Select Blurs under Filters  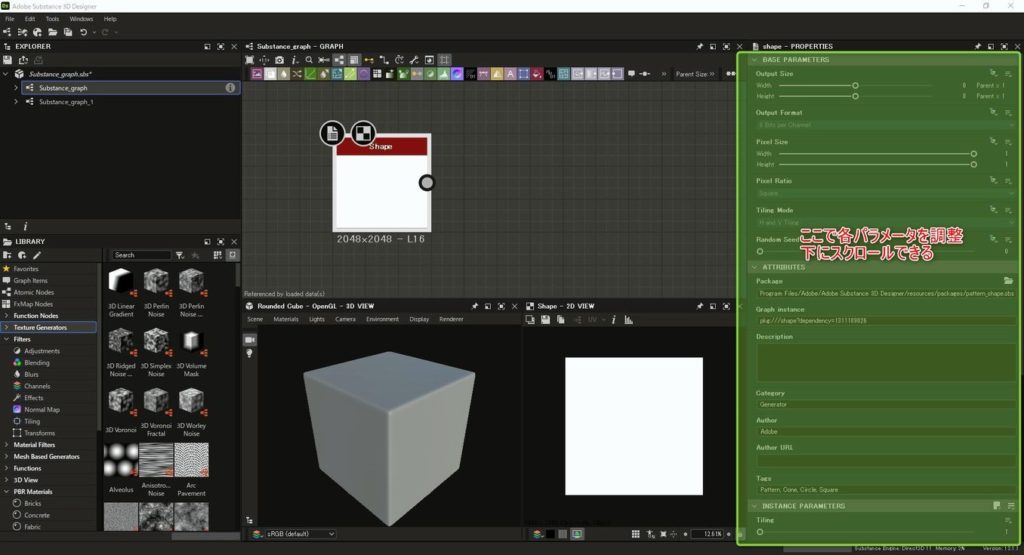tap(31, 375)
